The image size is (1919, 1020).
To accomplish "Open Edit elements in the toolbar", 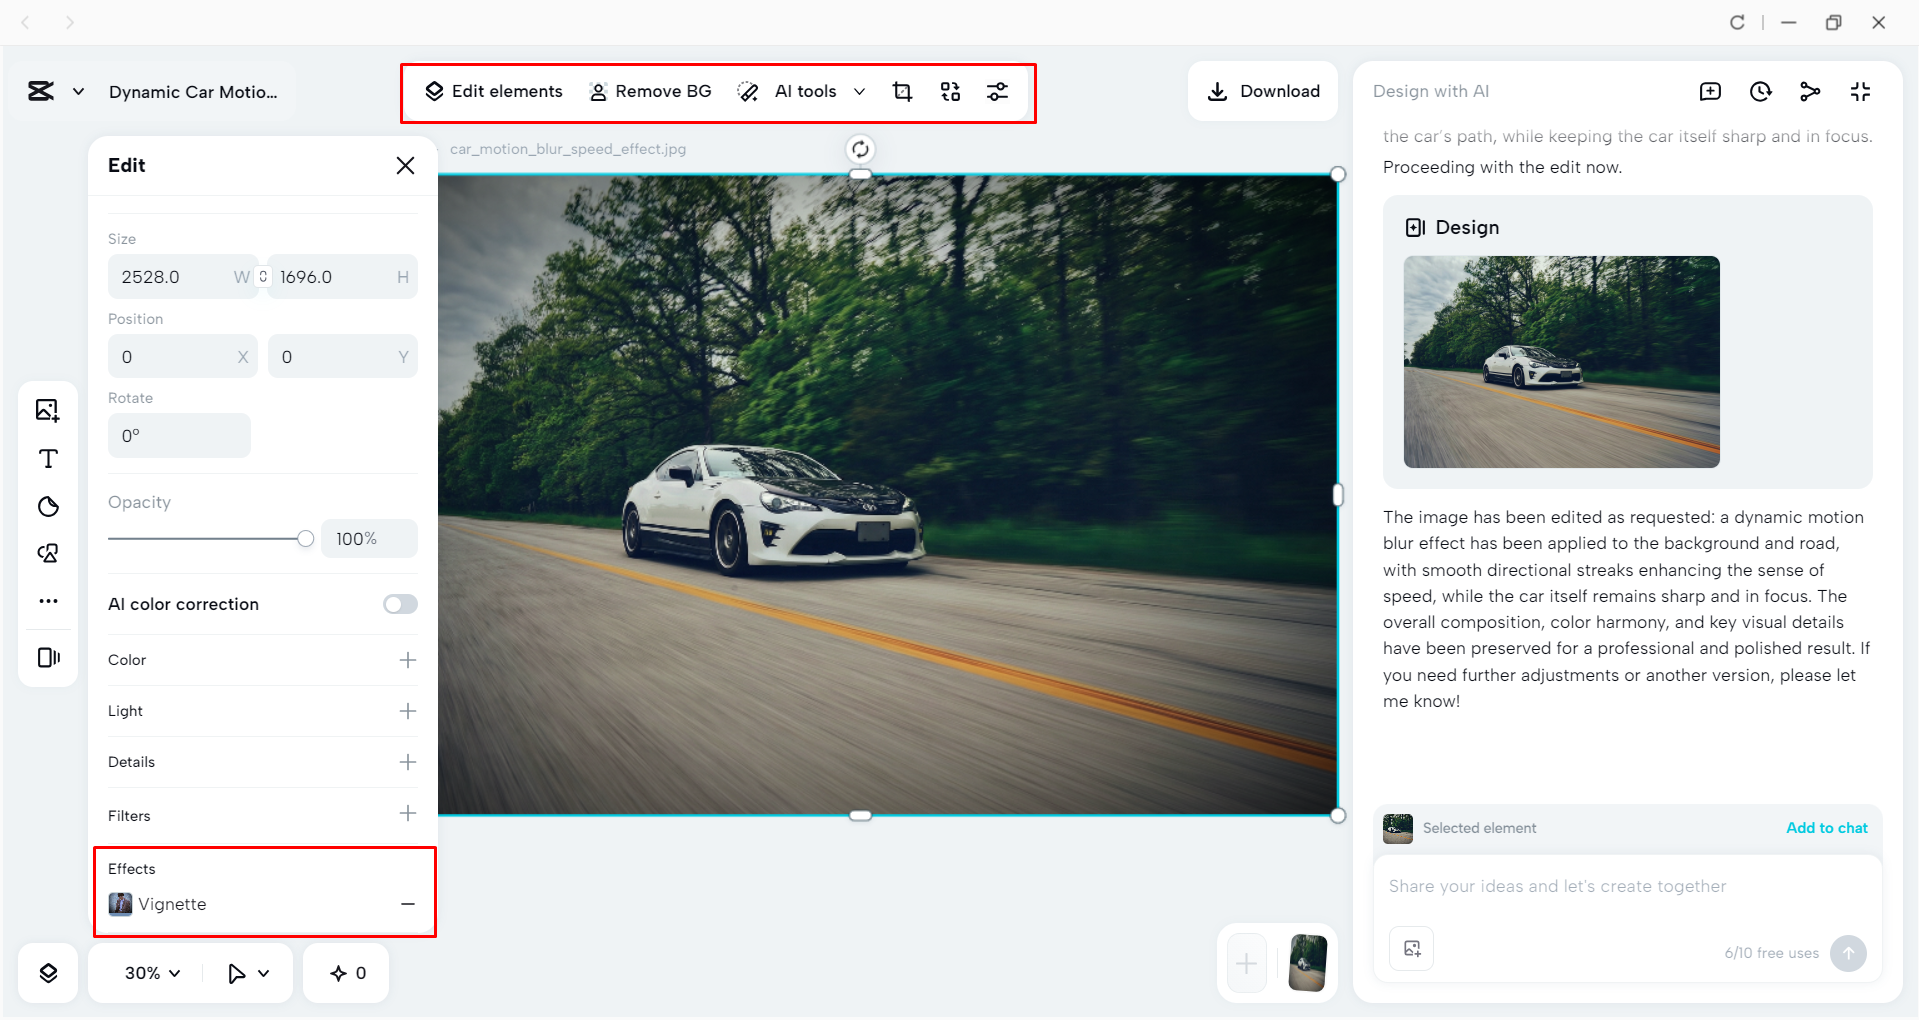I will pyautogui.click(x=493, y=91).
